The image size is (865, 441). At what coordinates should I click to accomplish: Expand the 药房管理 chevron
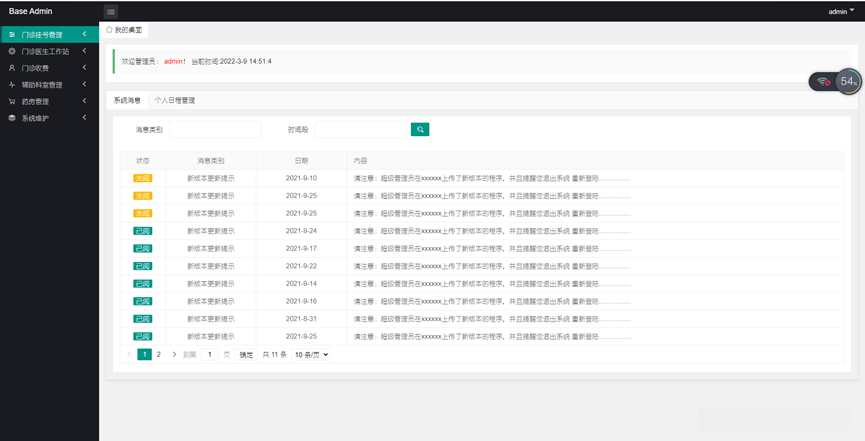point(84,101)
